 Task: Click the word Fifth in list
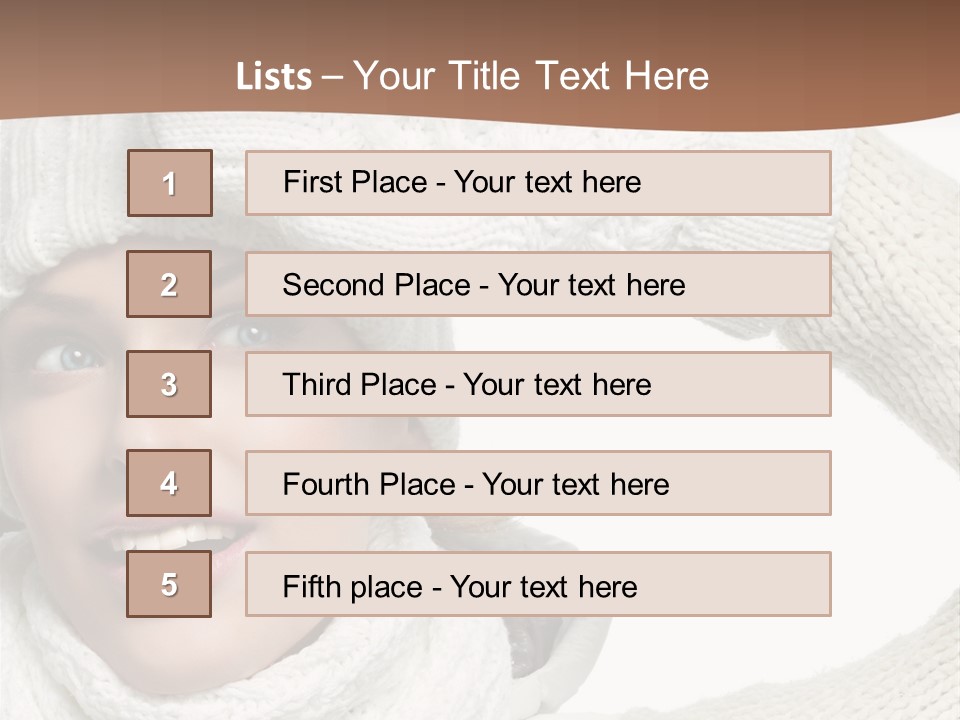click(314, 585)
